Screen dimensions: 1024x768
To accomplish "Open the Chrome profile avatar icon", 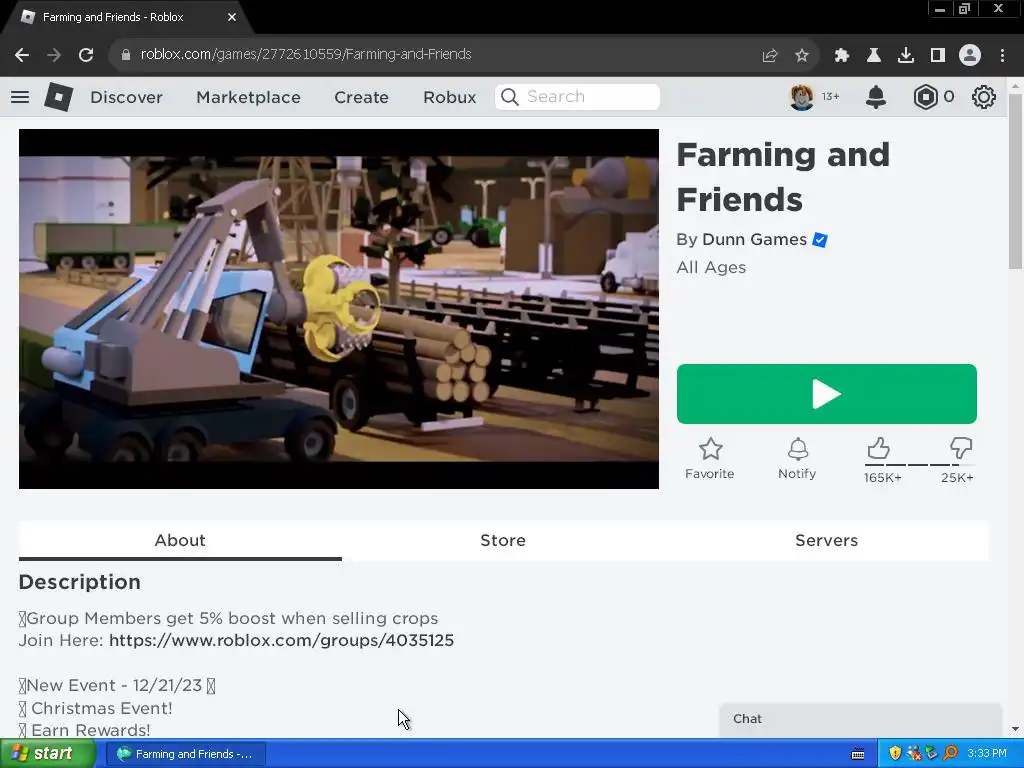I will (x=970, y=55).
